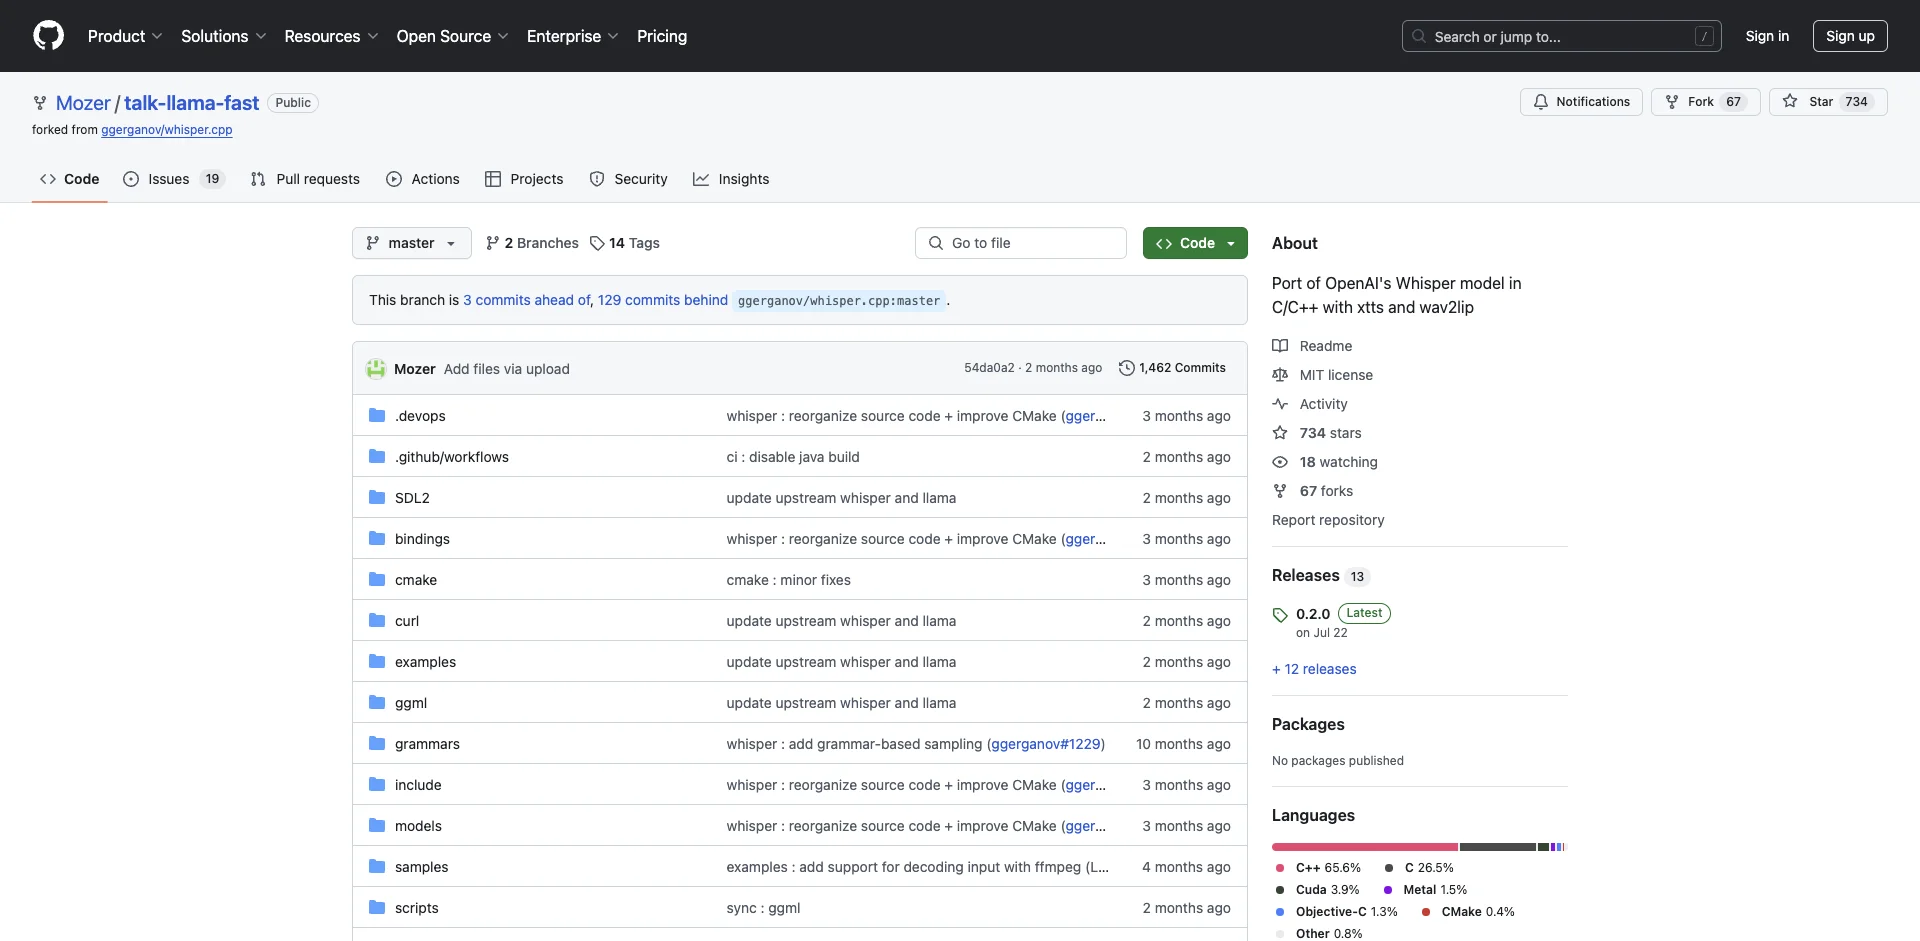Click the book icon beside Readme
The height and width of the screenshot is (941, 1920).
(1280, 346)
